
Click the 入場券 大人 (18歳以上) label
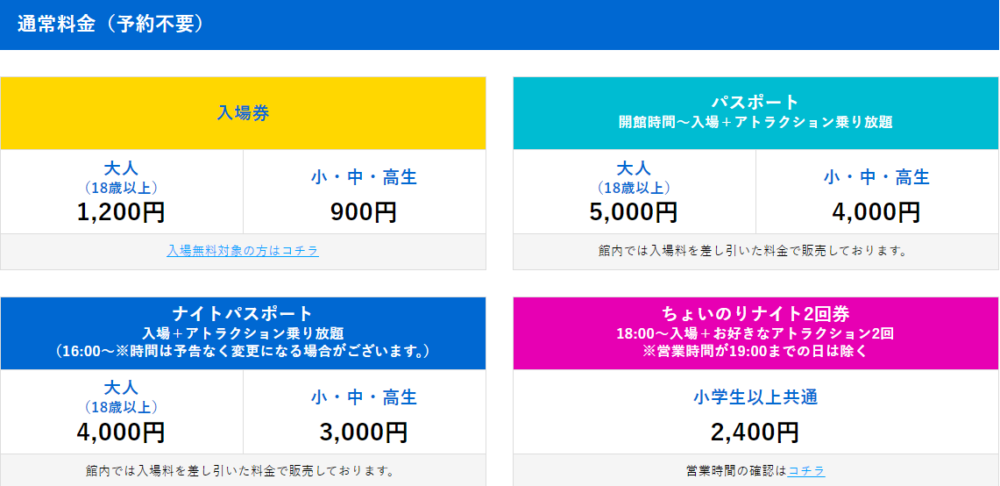pos(121,177)
